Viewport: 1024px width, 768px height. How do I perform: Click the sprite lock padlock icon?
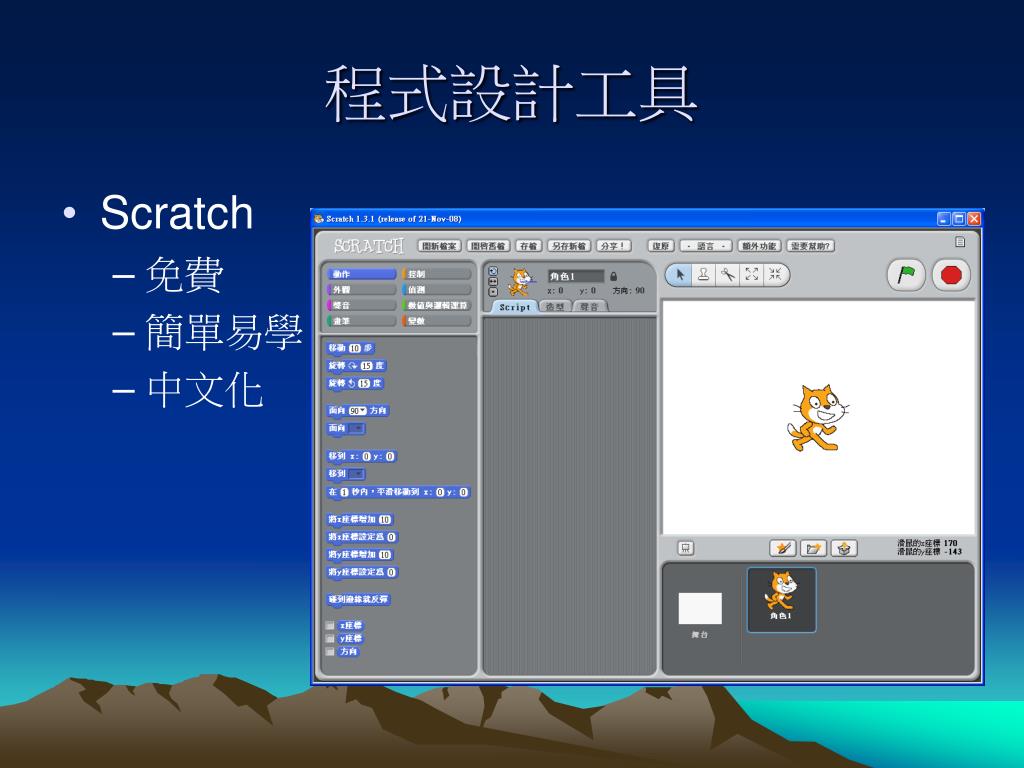[x=613, y=276]
